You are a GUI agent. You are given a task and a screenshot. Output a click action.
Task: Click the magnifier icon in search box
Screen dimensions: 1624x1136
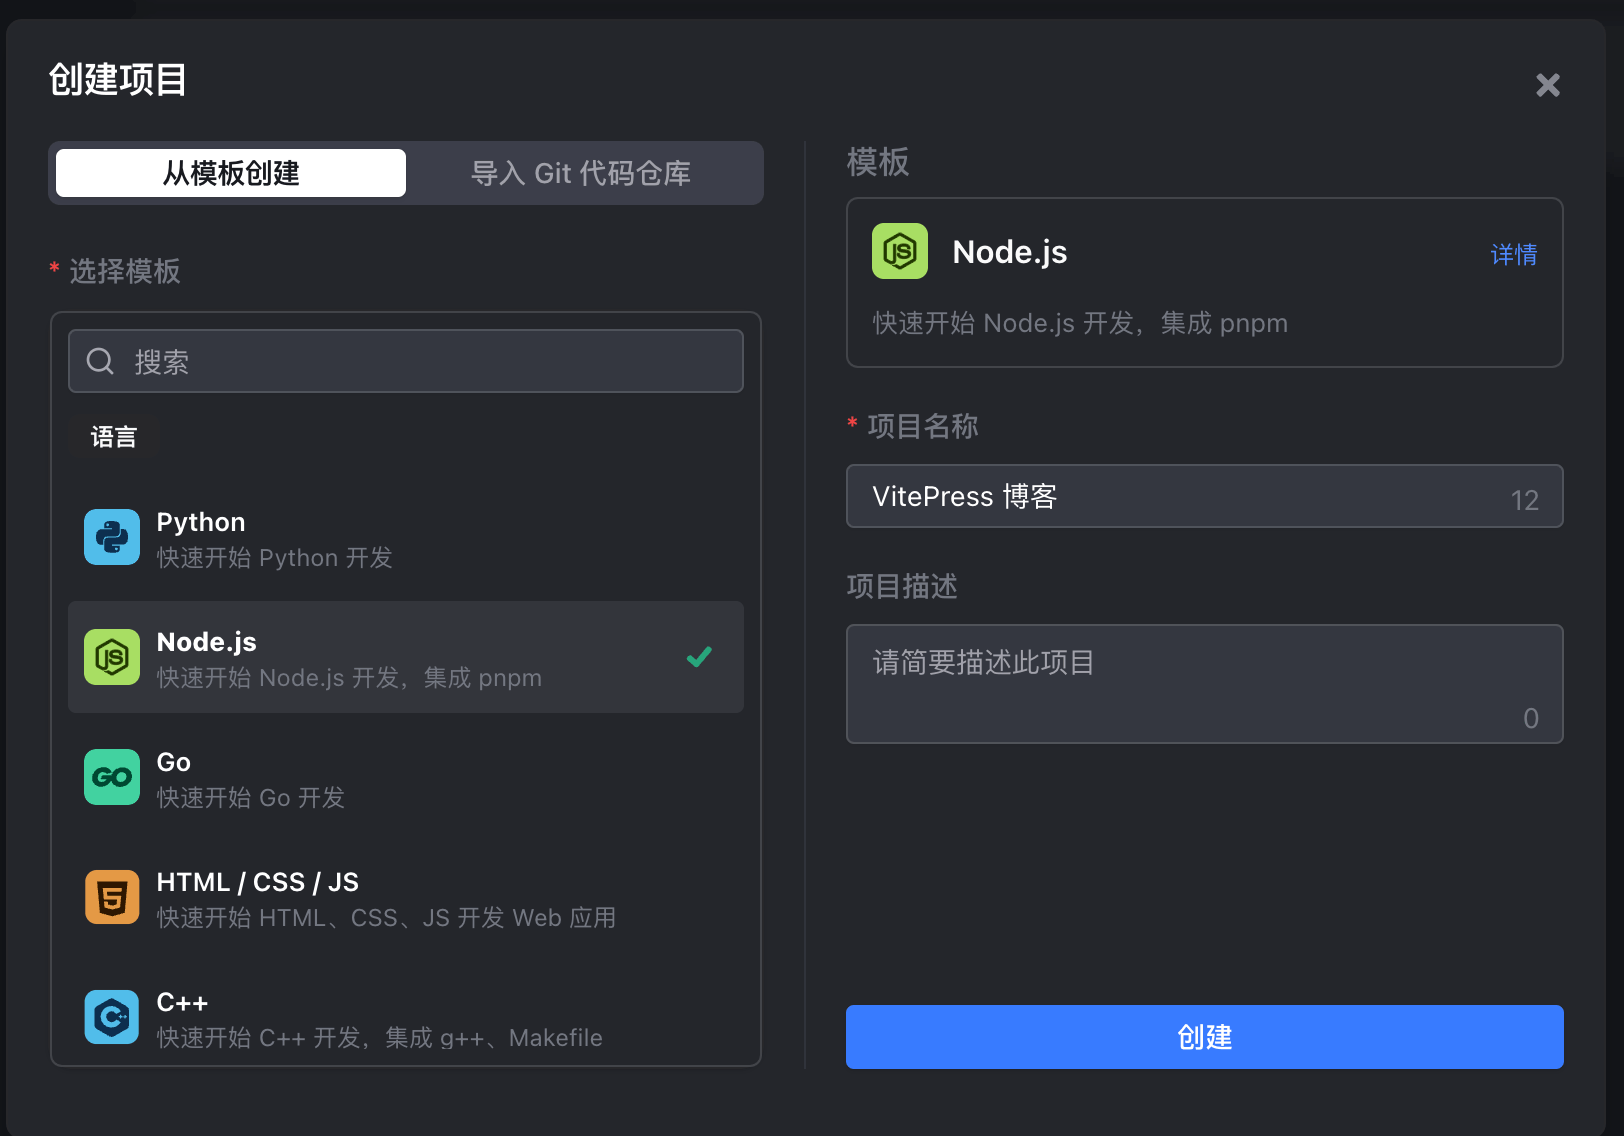coord(100,361)
